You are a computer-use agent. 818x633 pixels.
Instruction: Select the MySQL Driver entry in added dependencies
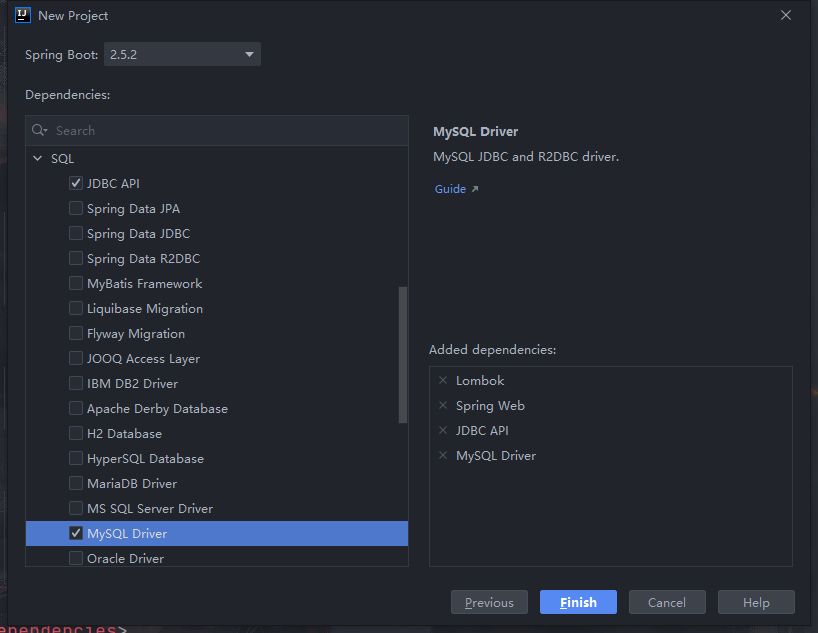pos(496,456)
